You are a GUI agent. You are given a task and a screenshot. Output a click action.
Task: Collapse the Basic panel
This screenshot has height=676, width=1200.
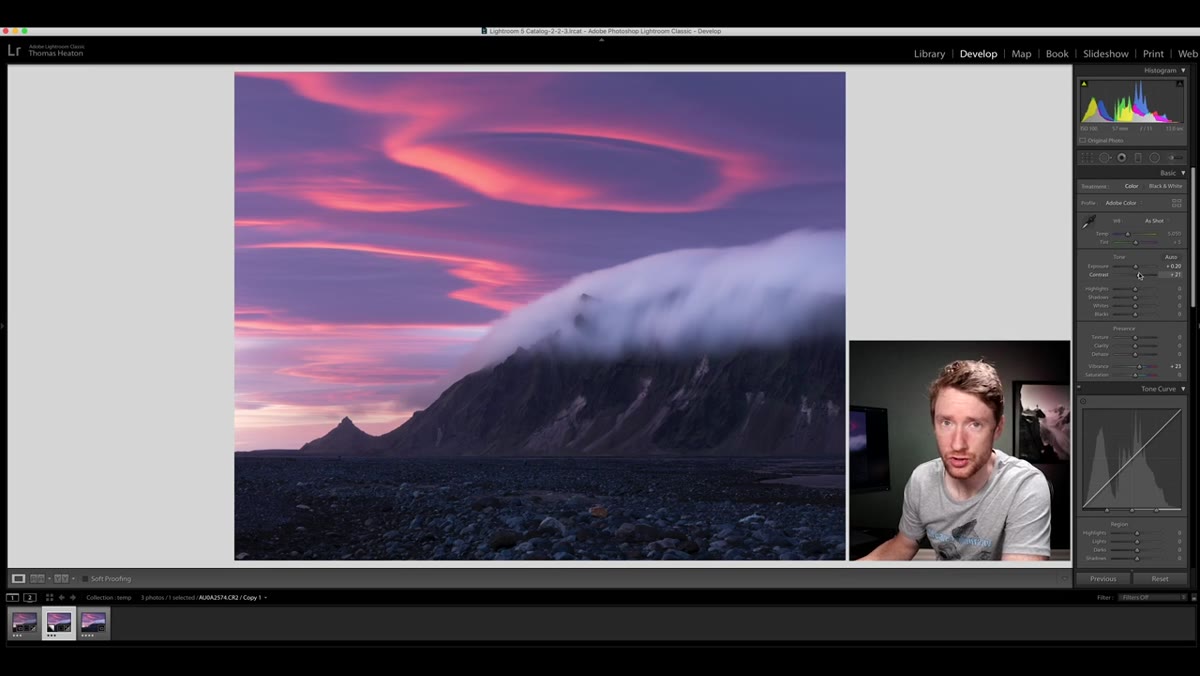[1183, 173]
